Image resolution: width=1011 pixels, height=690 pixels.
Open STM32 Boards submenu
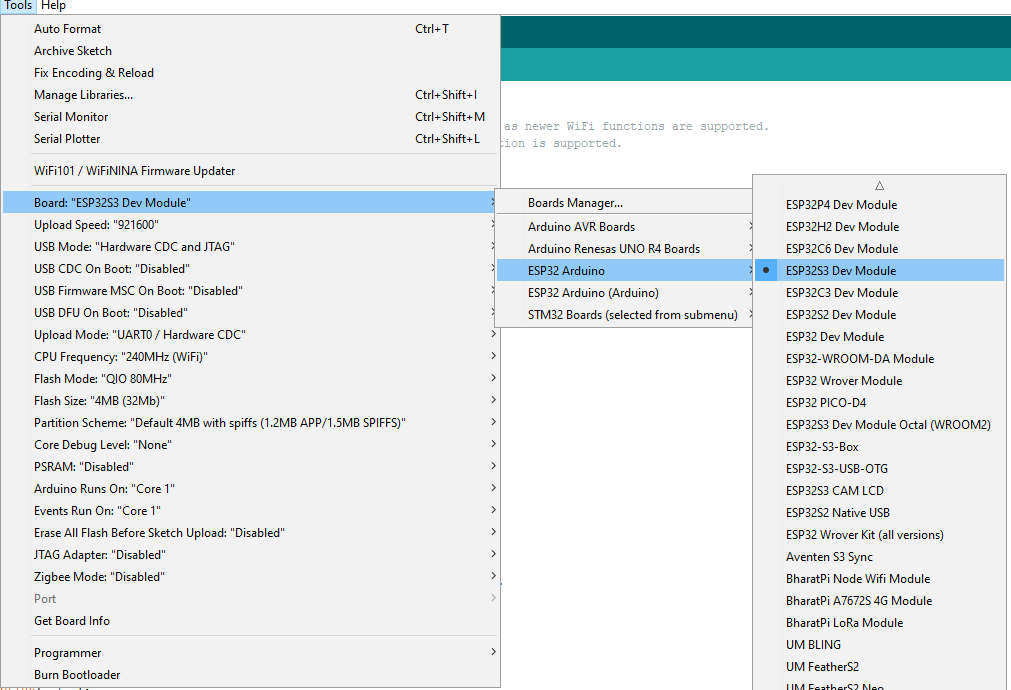coord(632,315)
